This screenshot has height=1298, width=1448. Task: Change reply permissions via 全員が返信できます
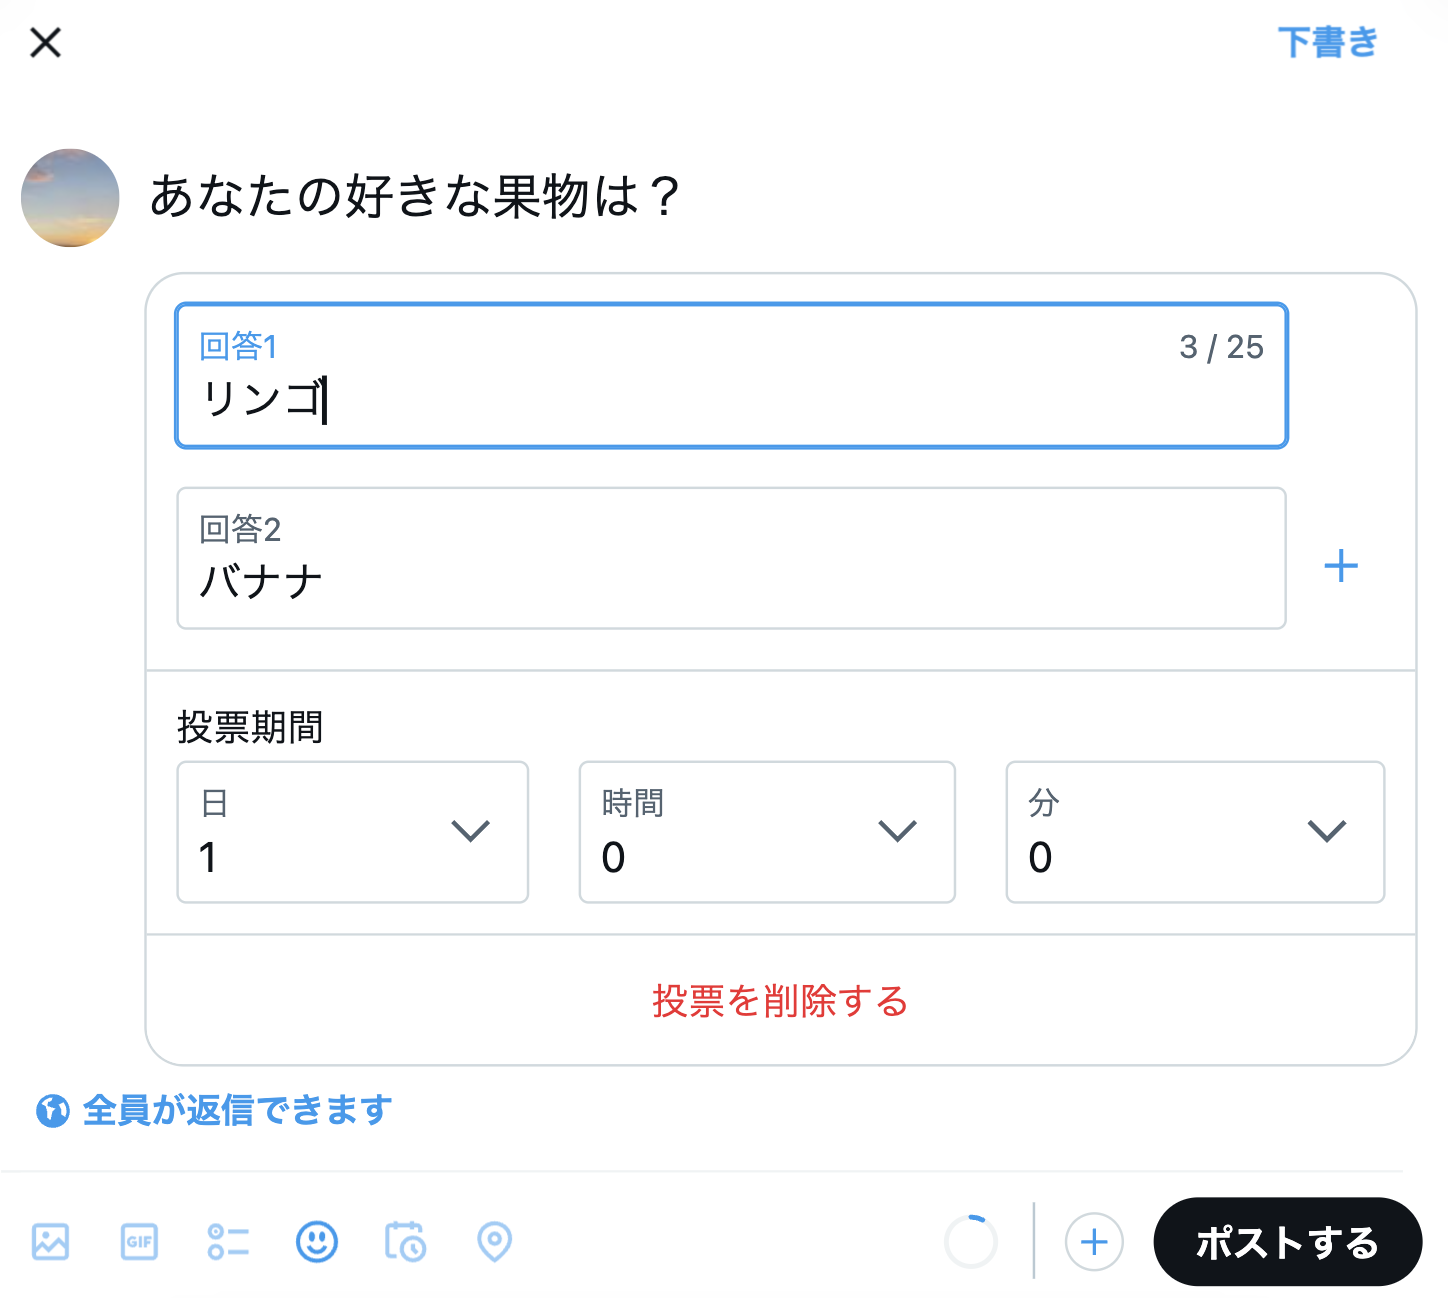click(x=236, y=1110)
